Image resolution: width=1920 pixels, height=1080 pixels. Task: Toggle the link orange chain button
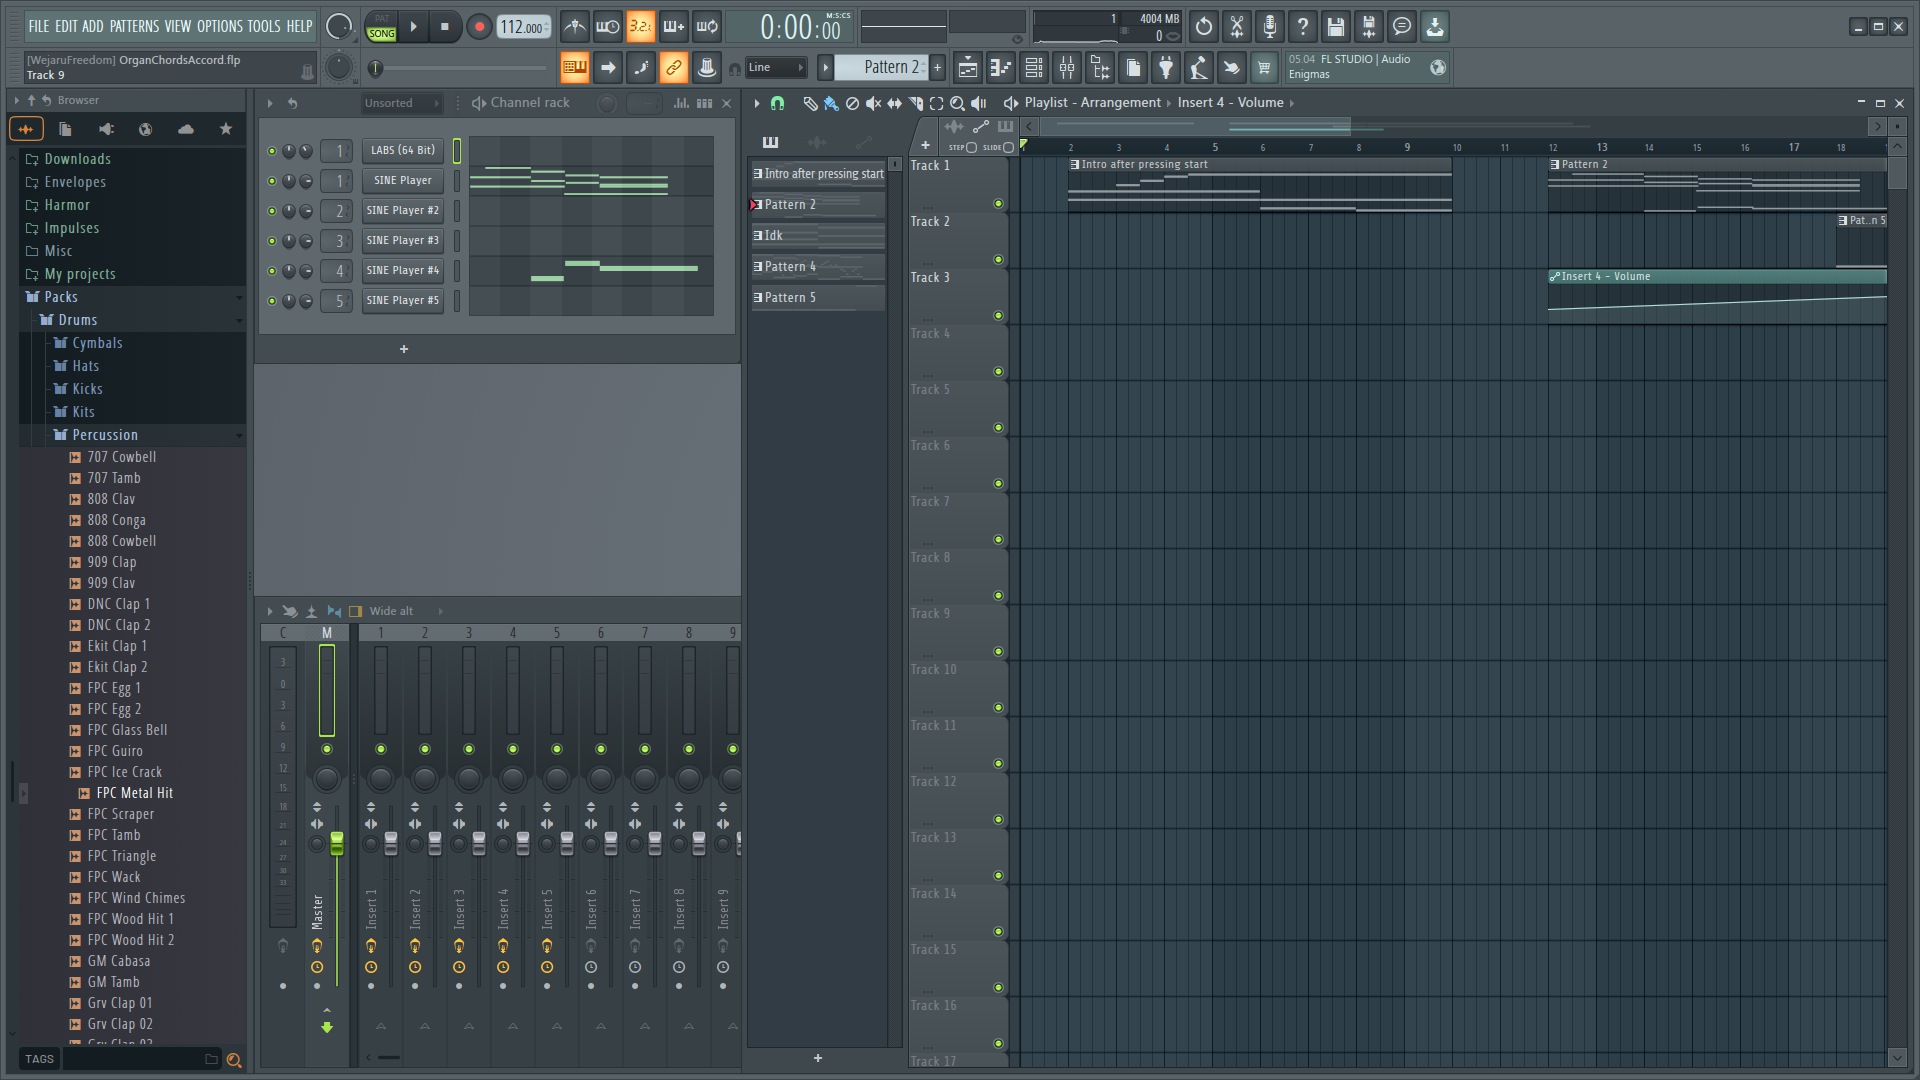pyautogui.click(x=673, y=68)
